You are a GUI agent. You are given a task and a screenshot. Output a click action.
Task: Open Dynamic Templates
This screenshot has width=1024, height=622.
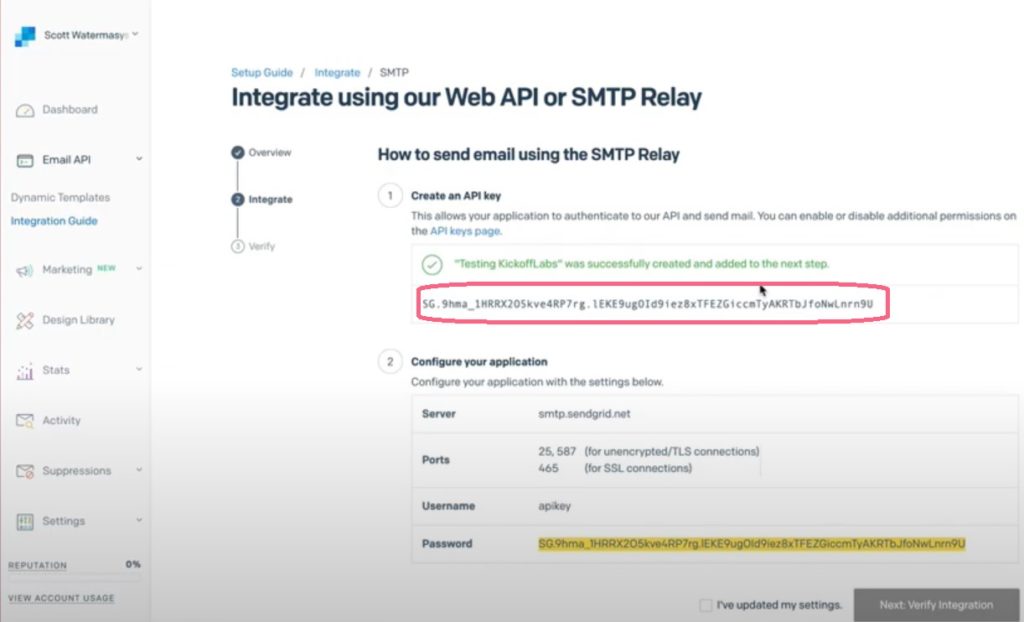tap(60, 197)
